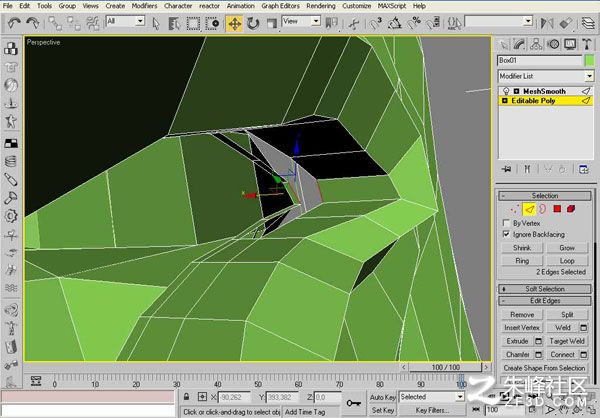Open the named selection sets dropdown

(528, 21)
